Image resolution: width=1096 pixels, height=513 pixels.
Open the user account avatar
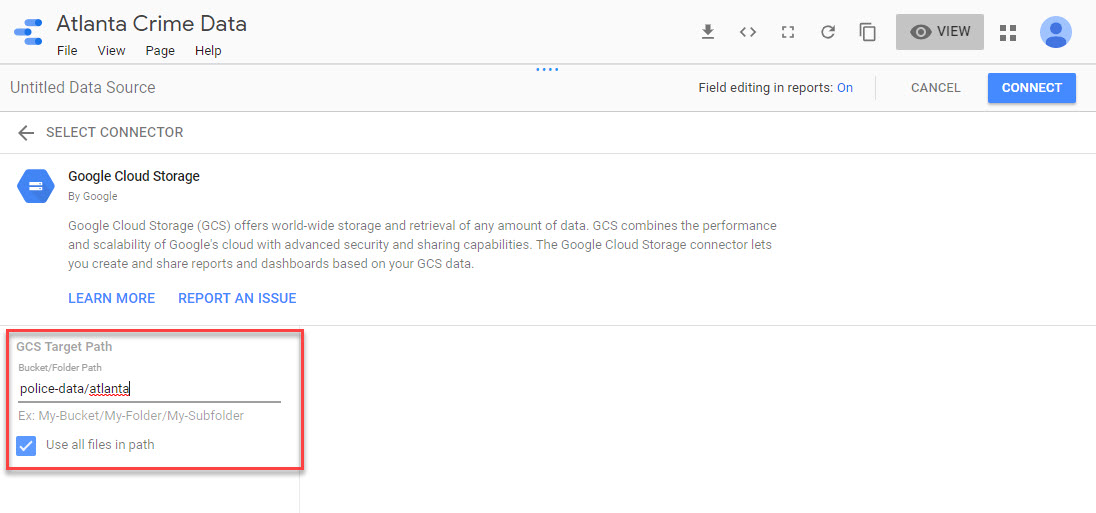point(1055,32)
